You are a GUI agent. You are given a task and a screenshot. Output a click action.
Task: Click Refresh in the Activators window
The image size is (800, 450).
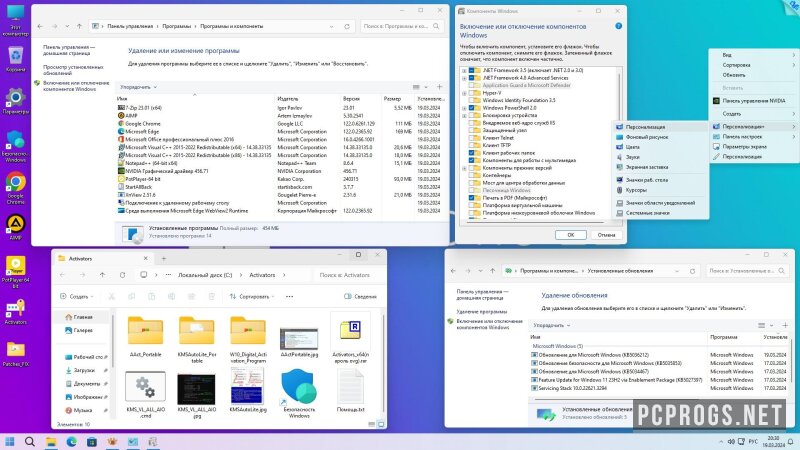(122, 275)
